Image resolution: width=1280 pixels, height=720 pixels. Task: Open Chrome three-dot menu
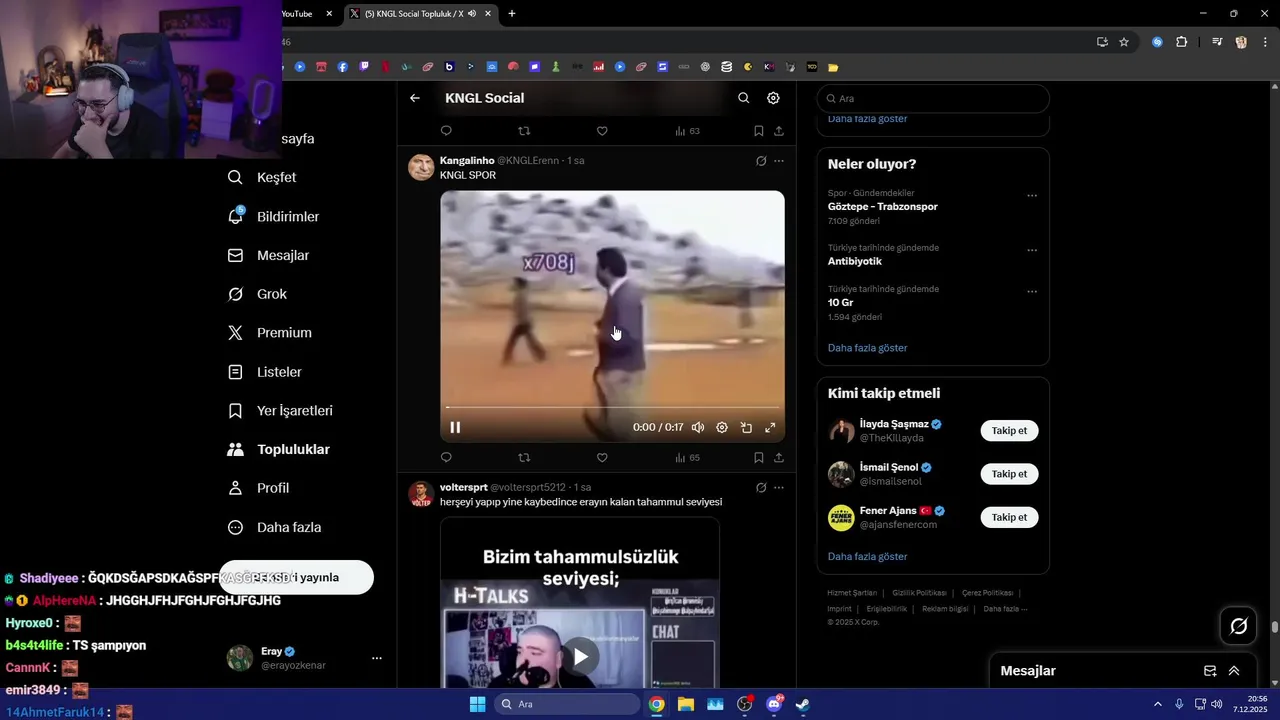point(1265,42)
